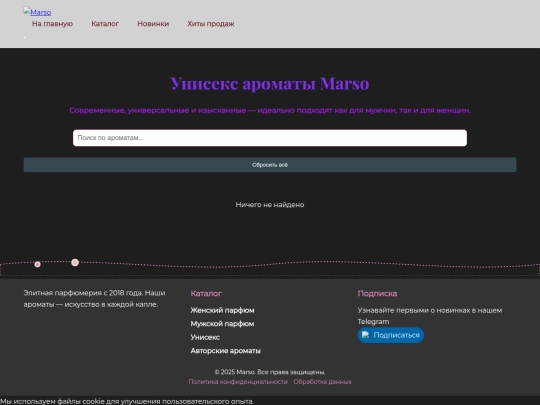Click the footer Подписка heading

click(x=377, y=293)
